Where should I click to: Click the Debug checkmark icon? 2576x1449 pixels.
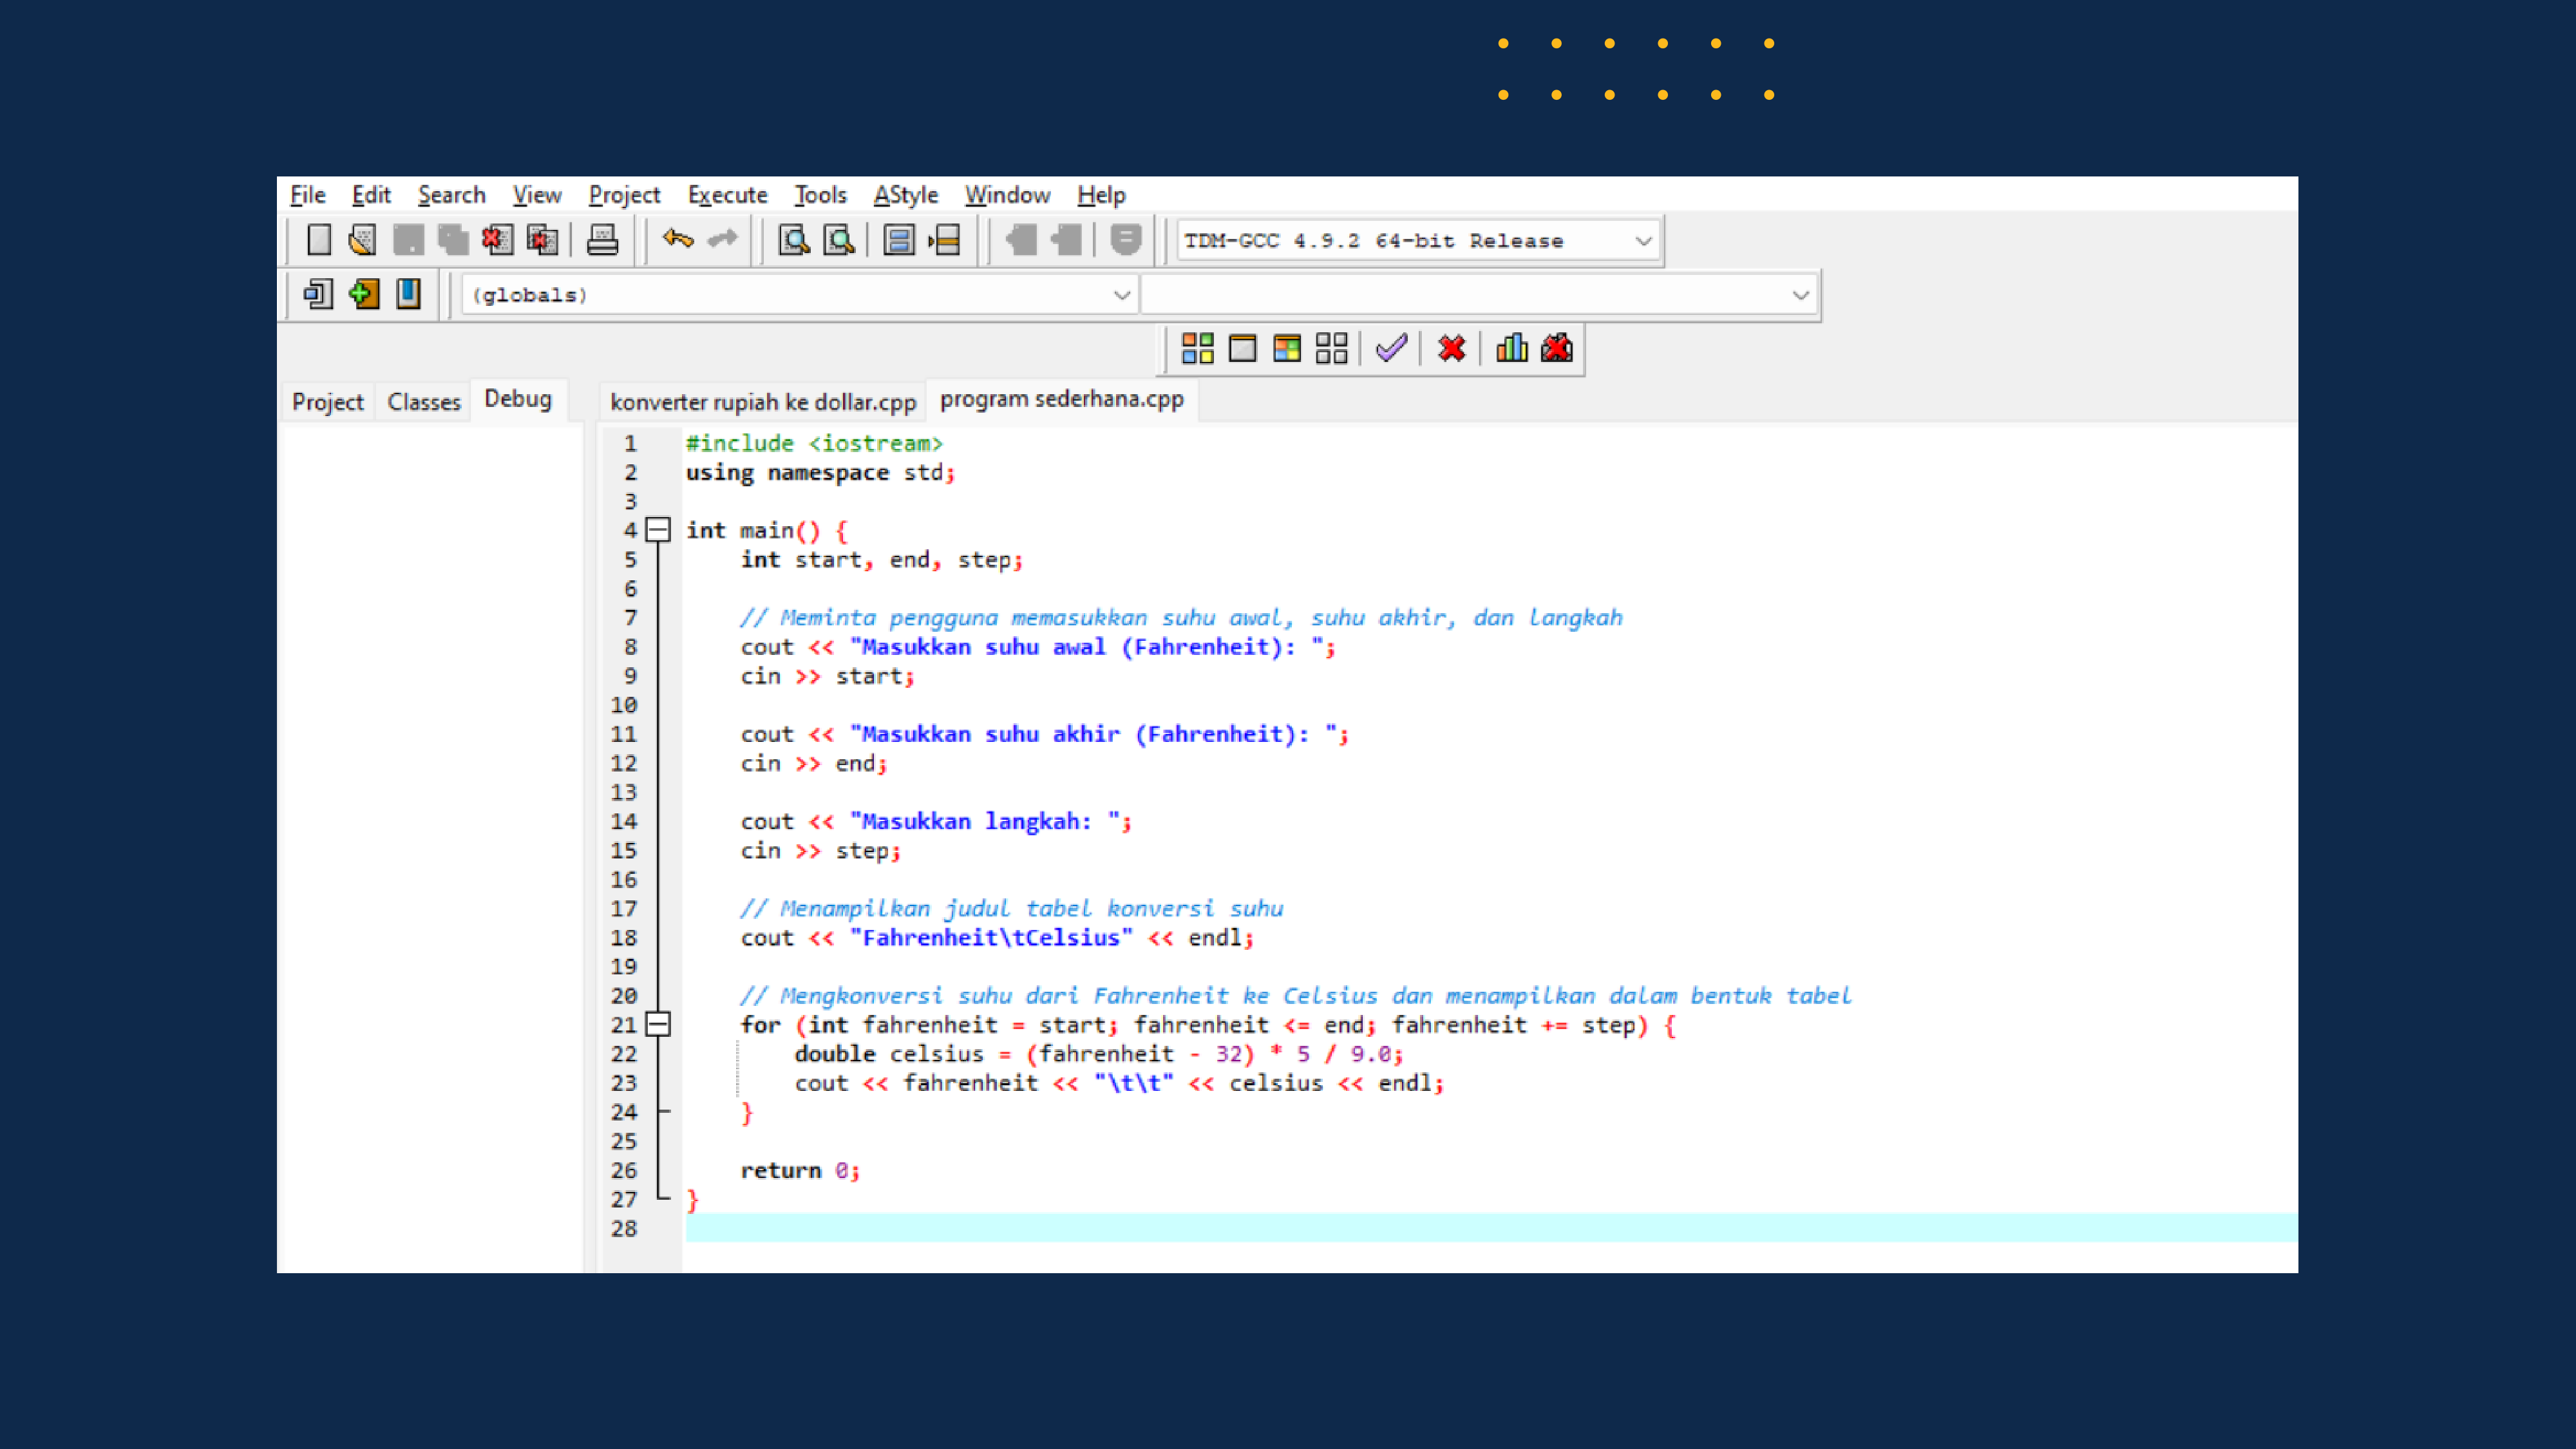(x=1391, y=348)
